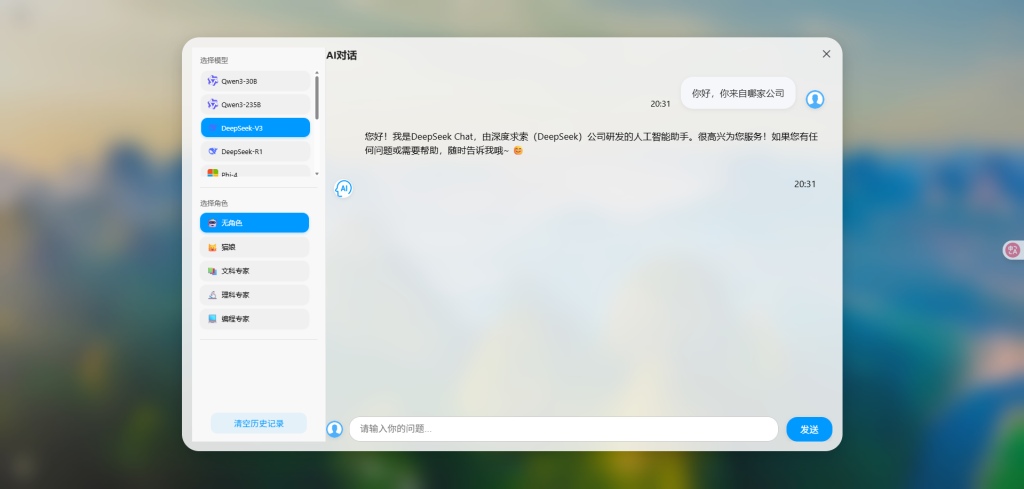This screenshot has height=489, width=1024.
Task: Close the AI对话 dialog with X
Action: coord(826,54)
